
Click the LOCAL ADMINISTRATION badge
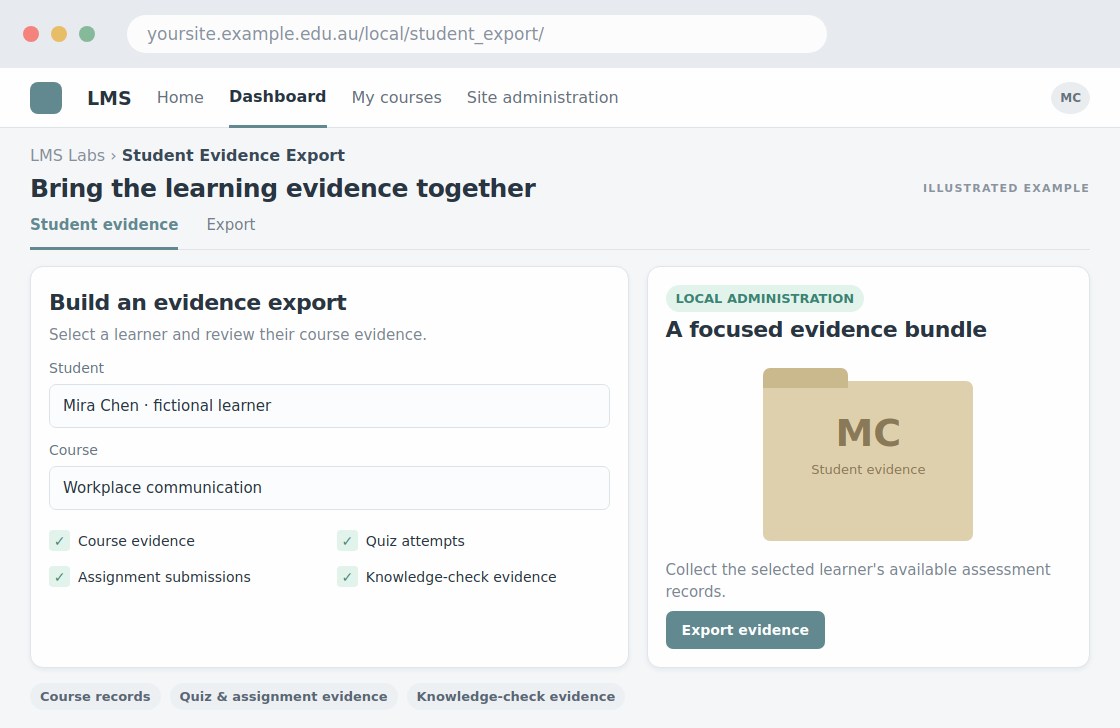tap(764, 299)
